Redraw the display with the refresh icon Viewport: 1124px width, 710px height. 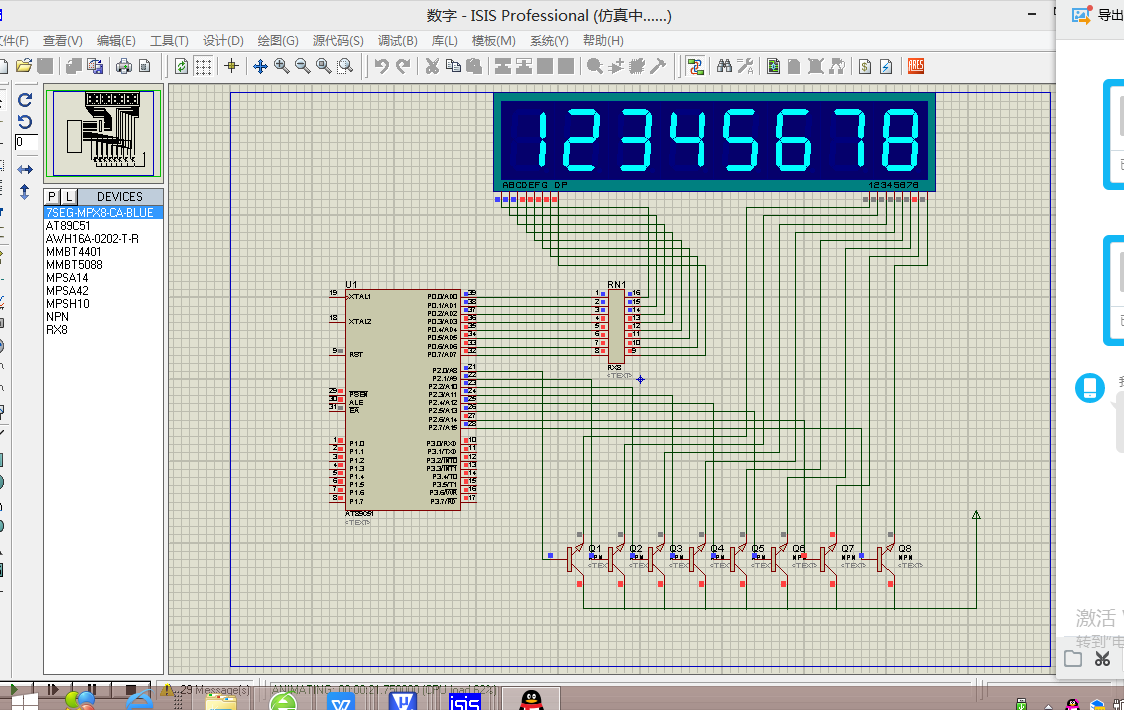pos(181,67)
